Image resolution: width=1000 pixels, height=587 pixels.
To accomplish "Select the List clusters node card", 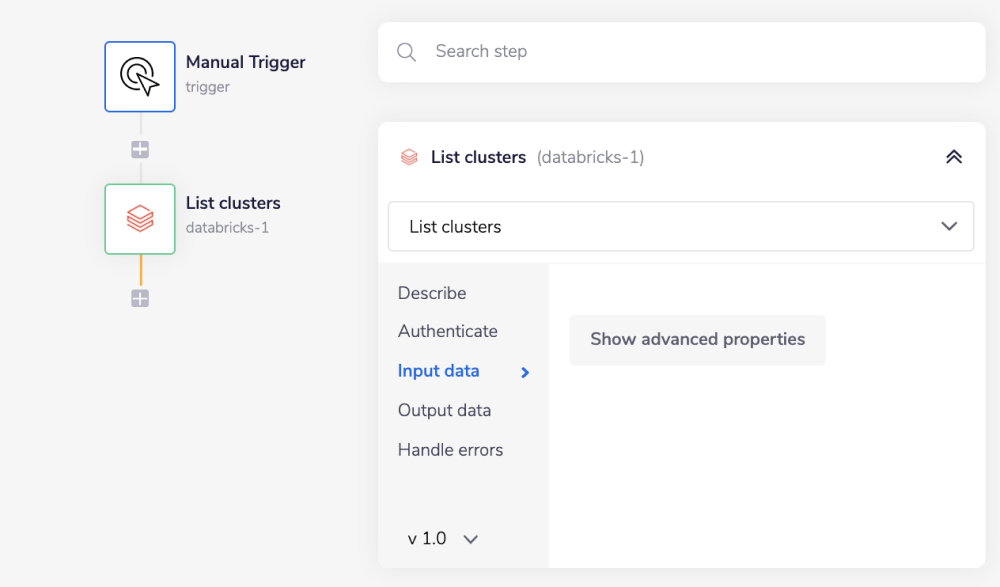I will tap(233, 203).
